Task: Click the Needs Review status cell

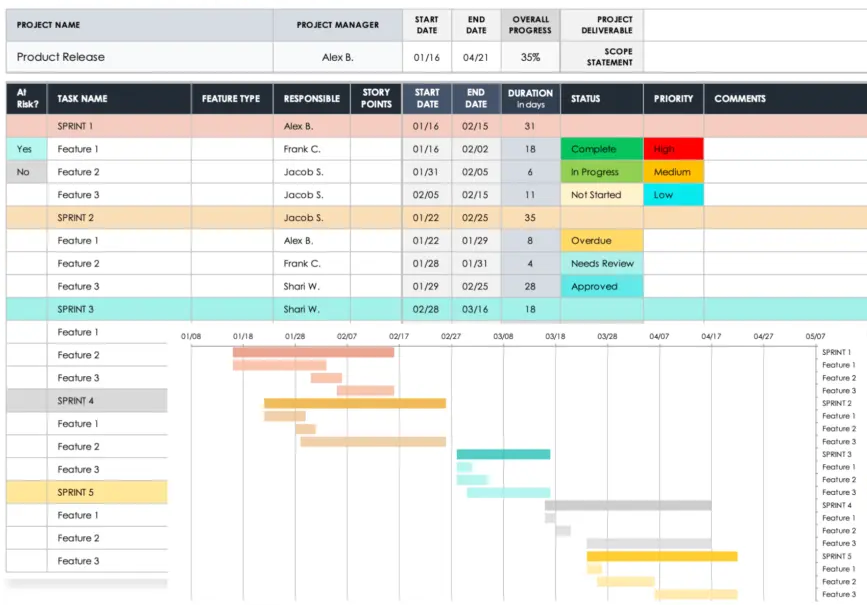Action: tap(601, 264)
